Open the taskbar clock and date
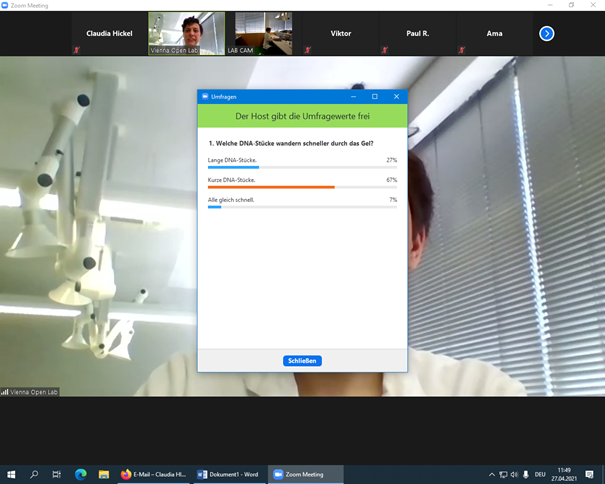Screen dimensions: 605x484 (x=565, y=474)
